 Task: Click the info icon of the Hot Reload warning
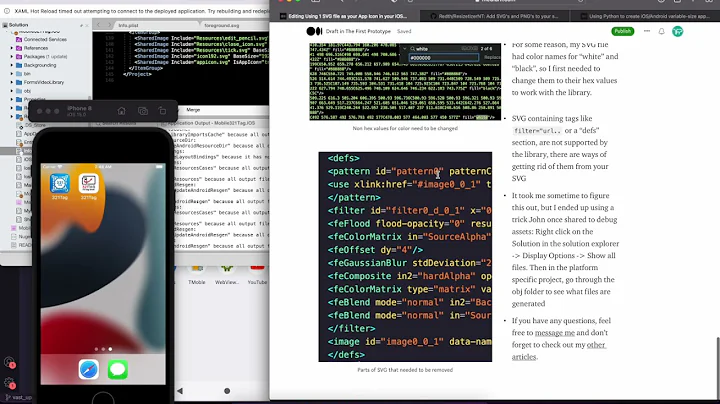click(7, 11)
